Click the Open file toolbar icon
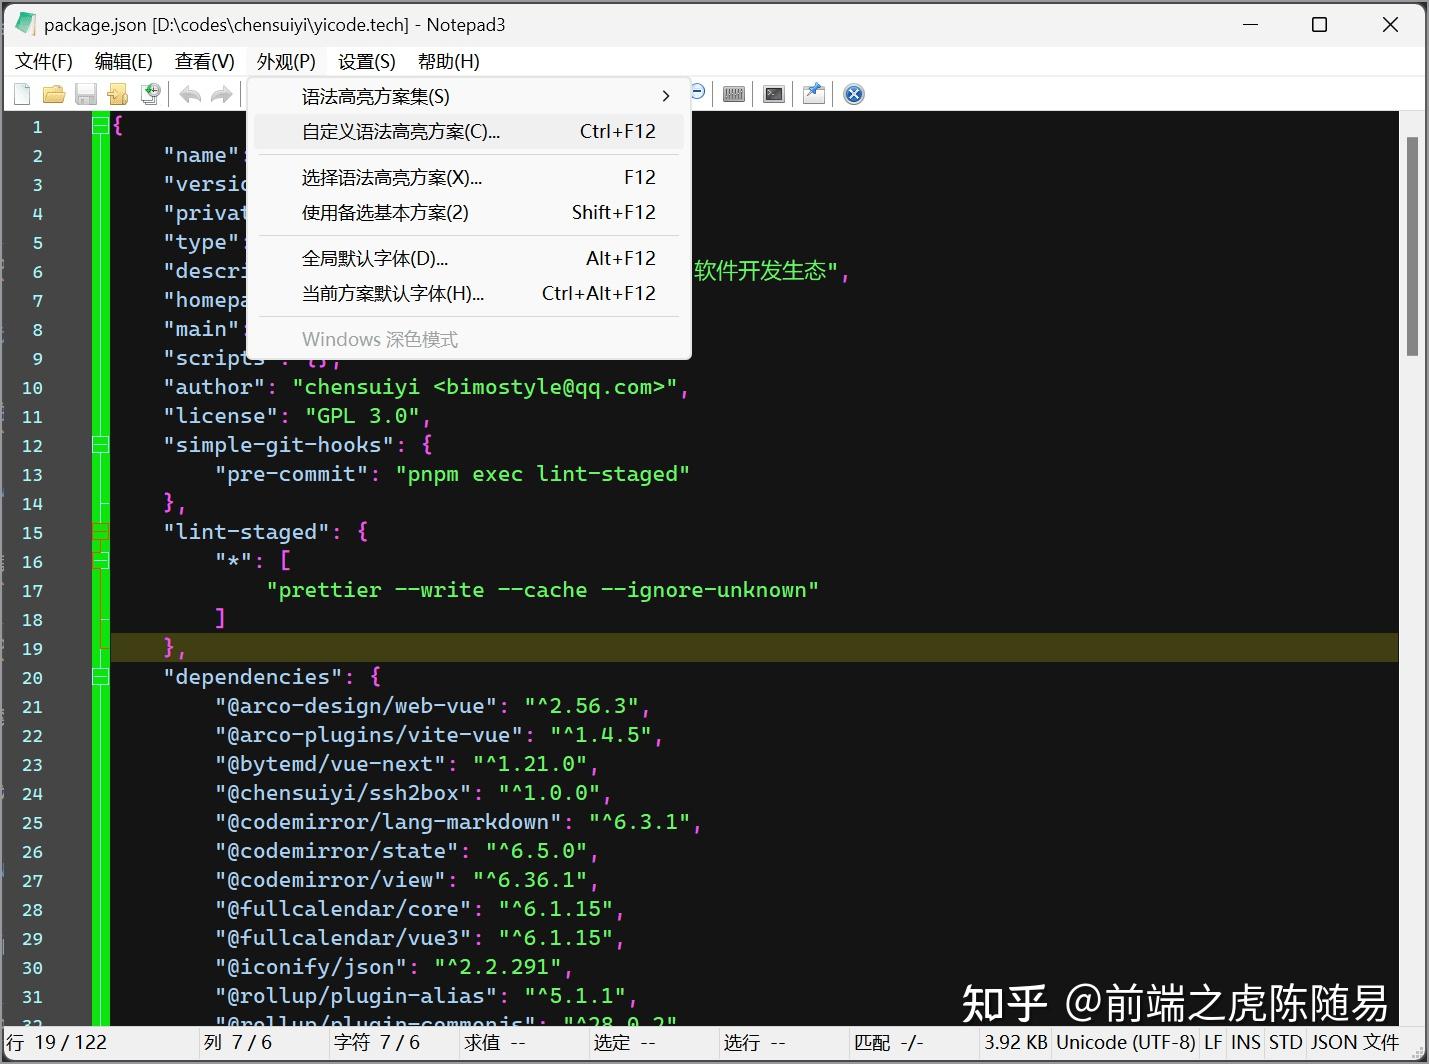This screenshot has width=1429, height=1064. click(54, 94)
